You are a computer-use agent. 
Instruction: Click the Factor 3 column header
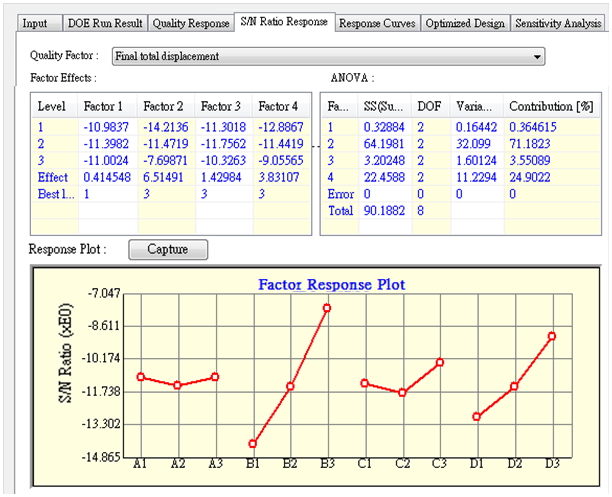tap(224, 106)
